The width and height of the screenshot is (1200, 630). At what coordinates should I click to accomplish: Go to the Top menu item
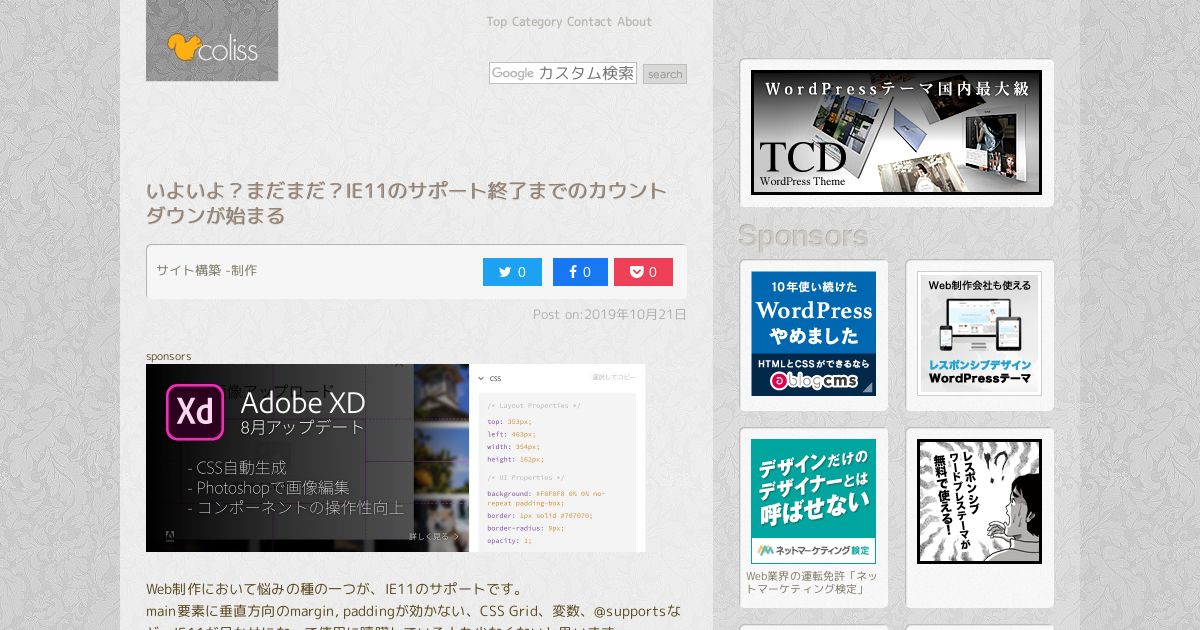[497, 22]
